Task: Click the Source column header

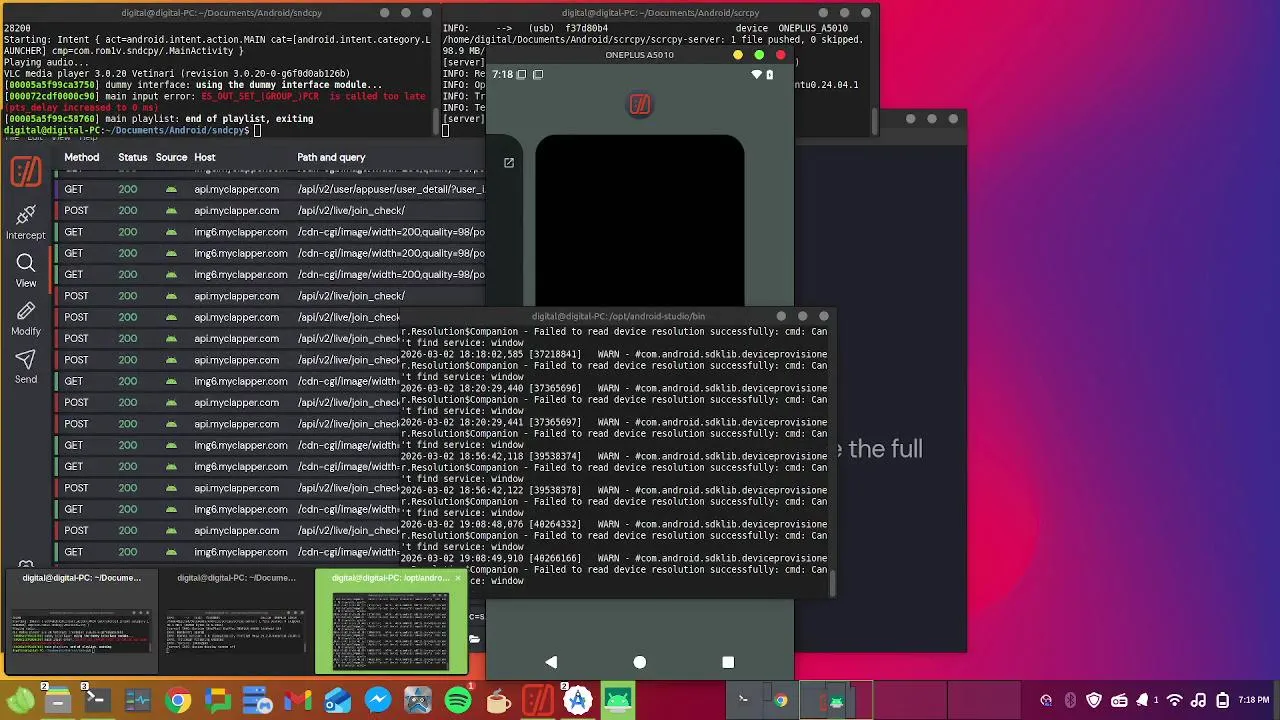Action: pos(171,157)
